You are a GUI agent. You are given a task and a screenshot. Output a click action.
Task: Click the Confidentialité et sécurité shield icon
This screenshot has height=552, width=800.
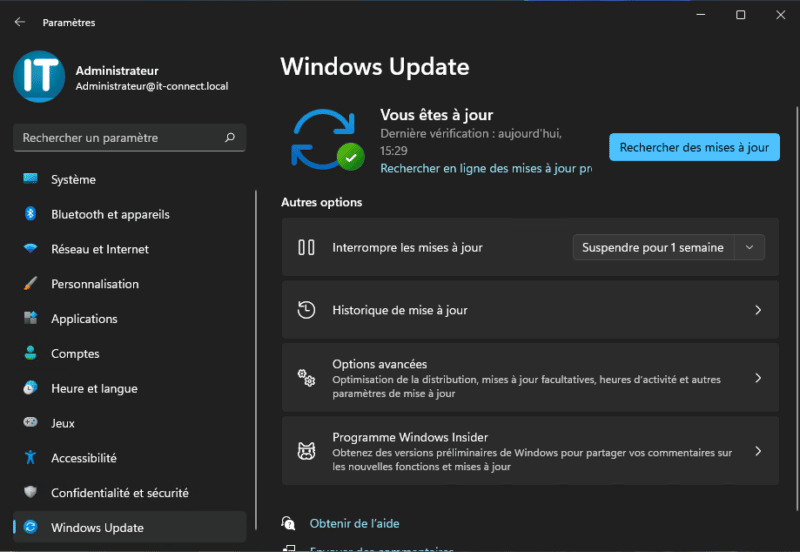point(30,493)
